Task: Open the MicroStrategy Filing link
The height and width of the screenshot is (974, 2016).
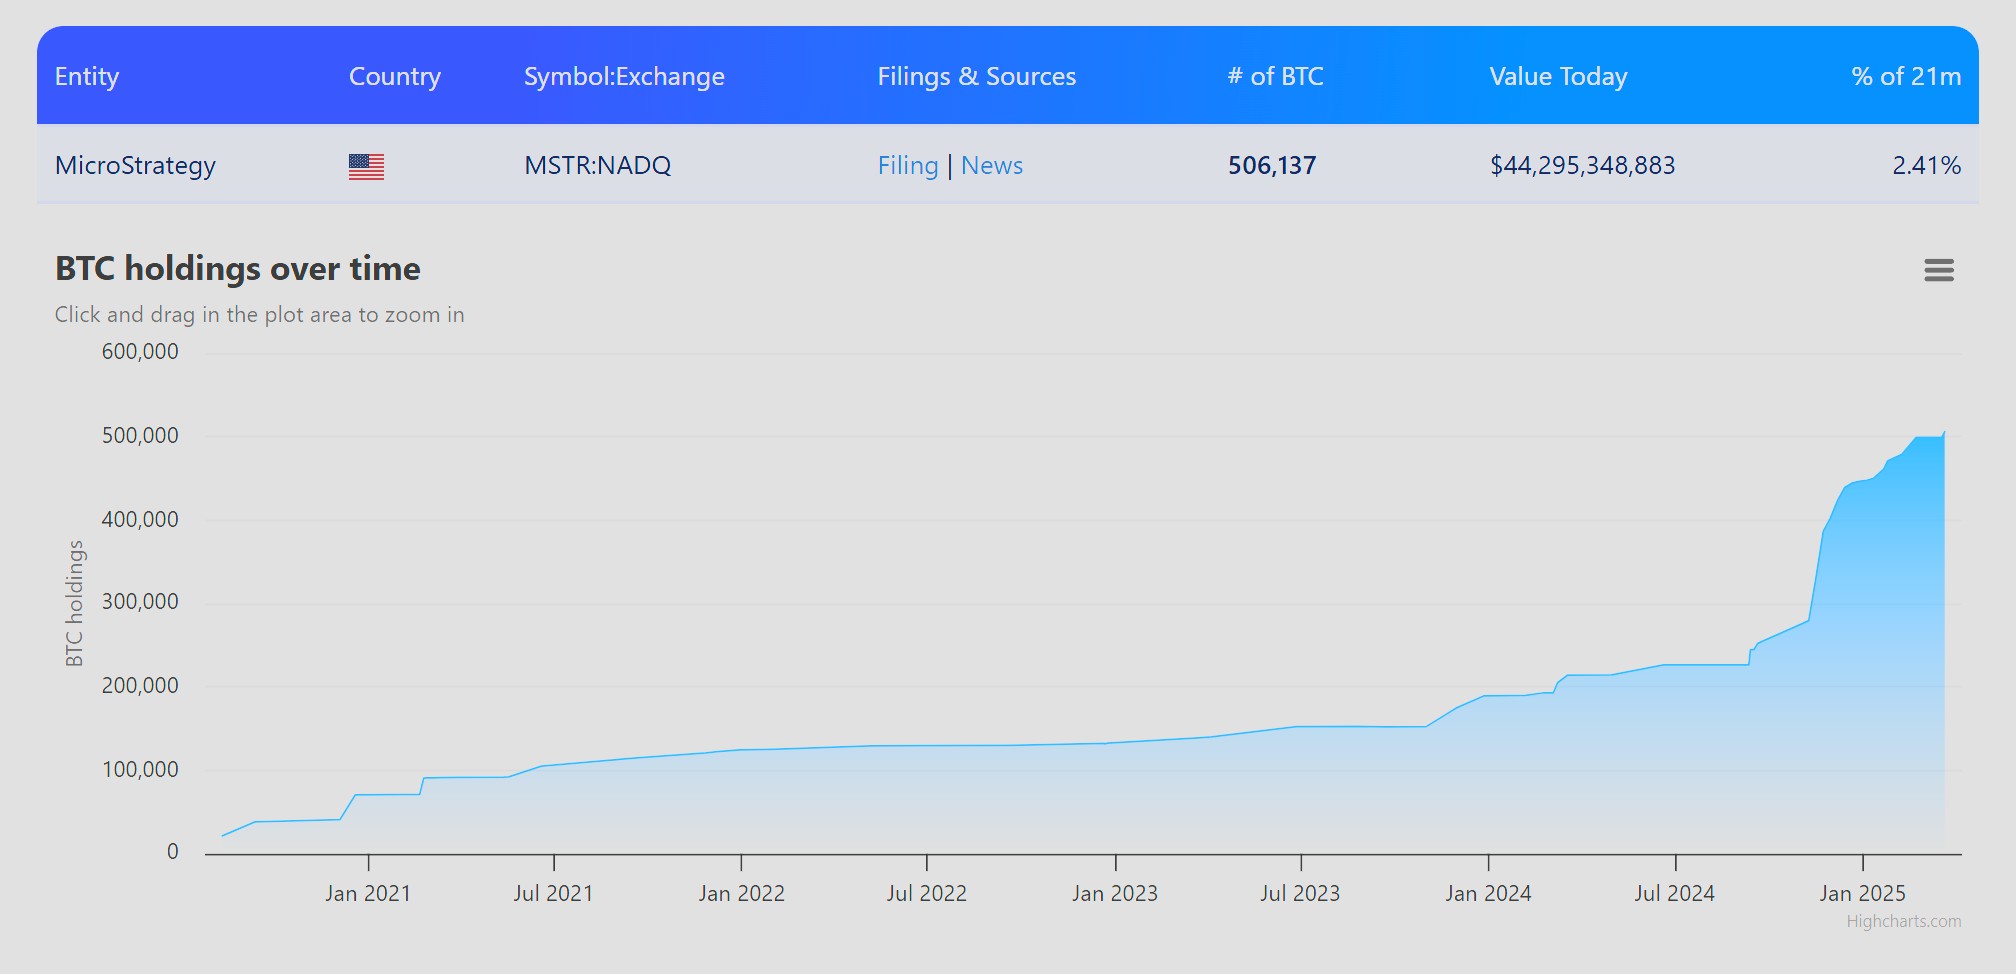Action: 908,165
